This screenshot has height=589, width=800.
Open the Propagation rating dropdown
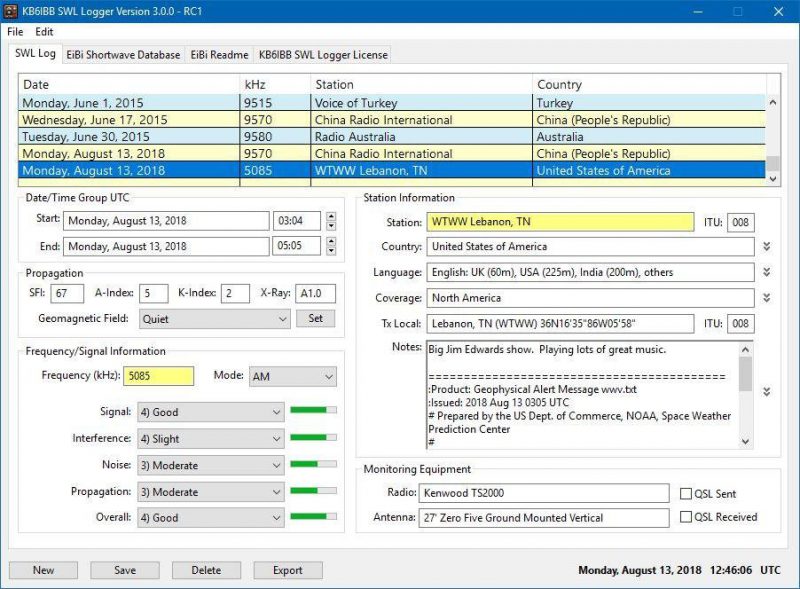(x=211, y=492)
